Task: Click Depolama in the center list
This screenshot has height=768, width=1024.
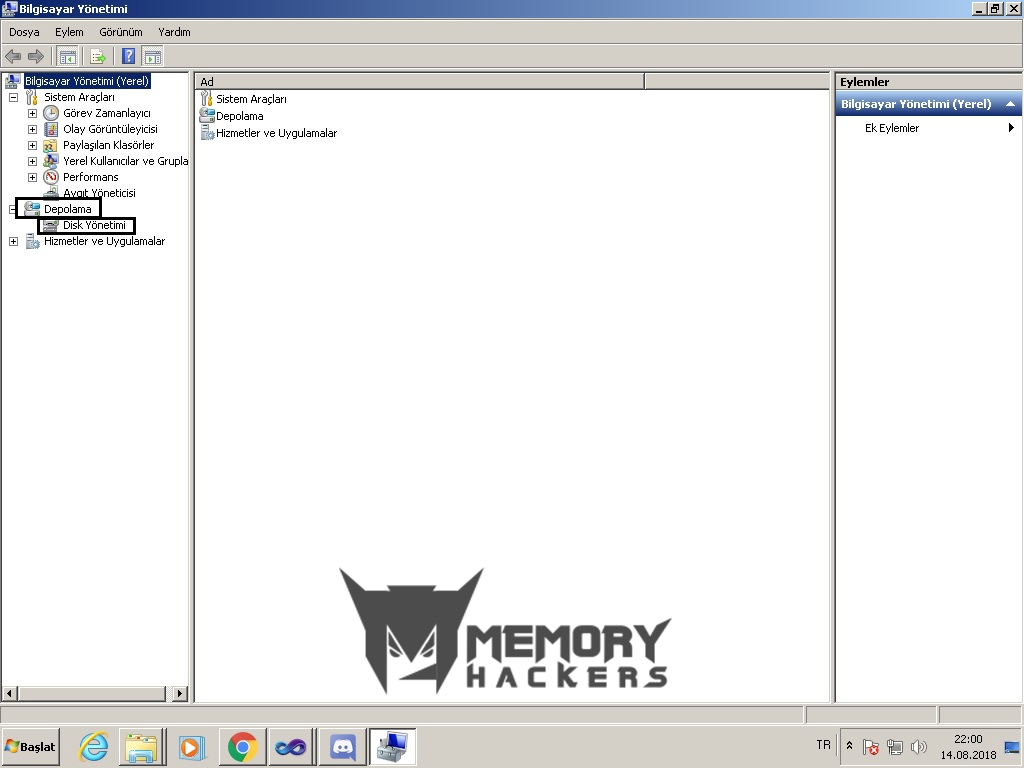Action: click(240, 116)
